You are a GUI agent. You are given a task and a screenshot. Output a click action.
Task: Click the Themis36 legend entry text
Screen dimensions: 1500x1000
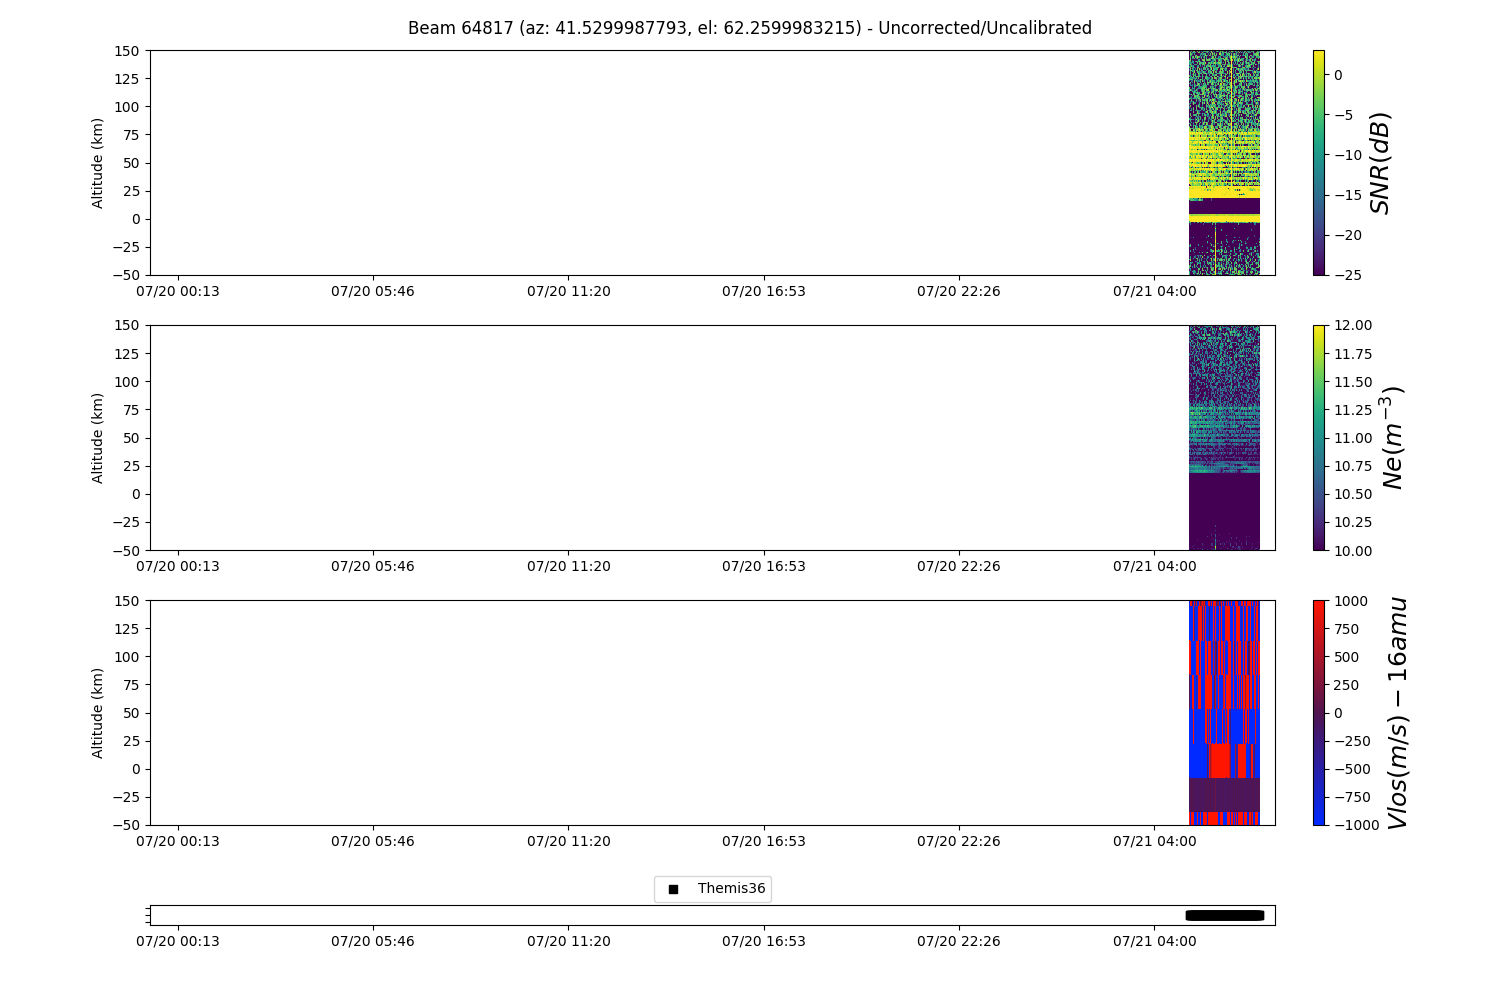(731, 888)
